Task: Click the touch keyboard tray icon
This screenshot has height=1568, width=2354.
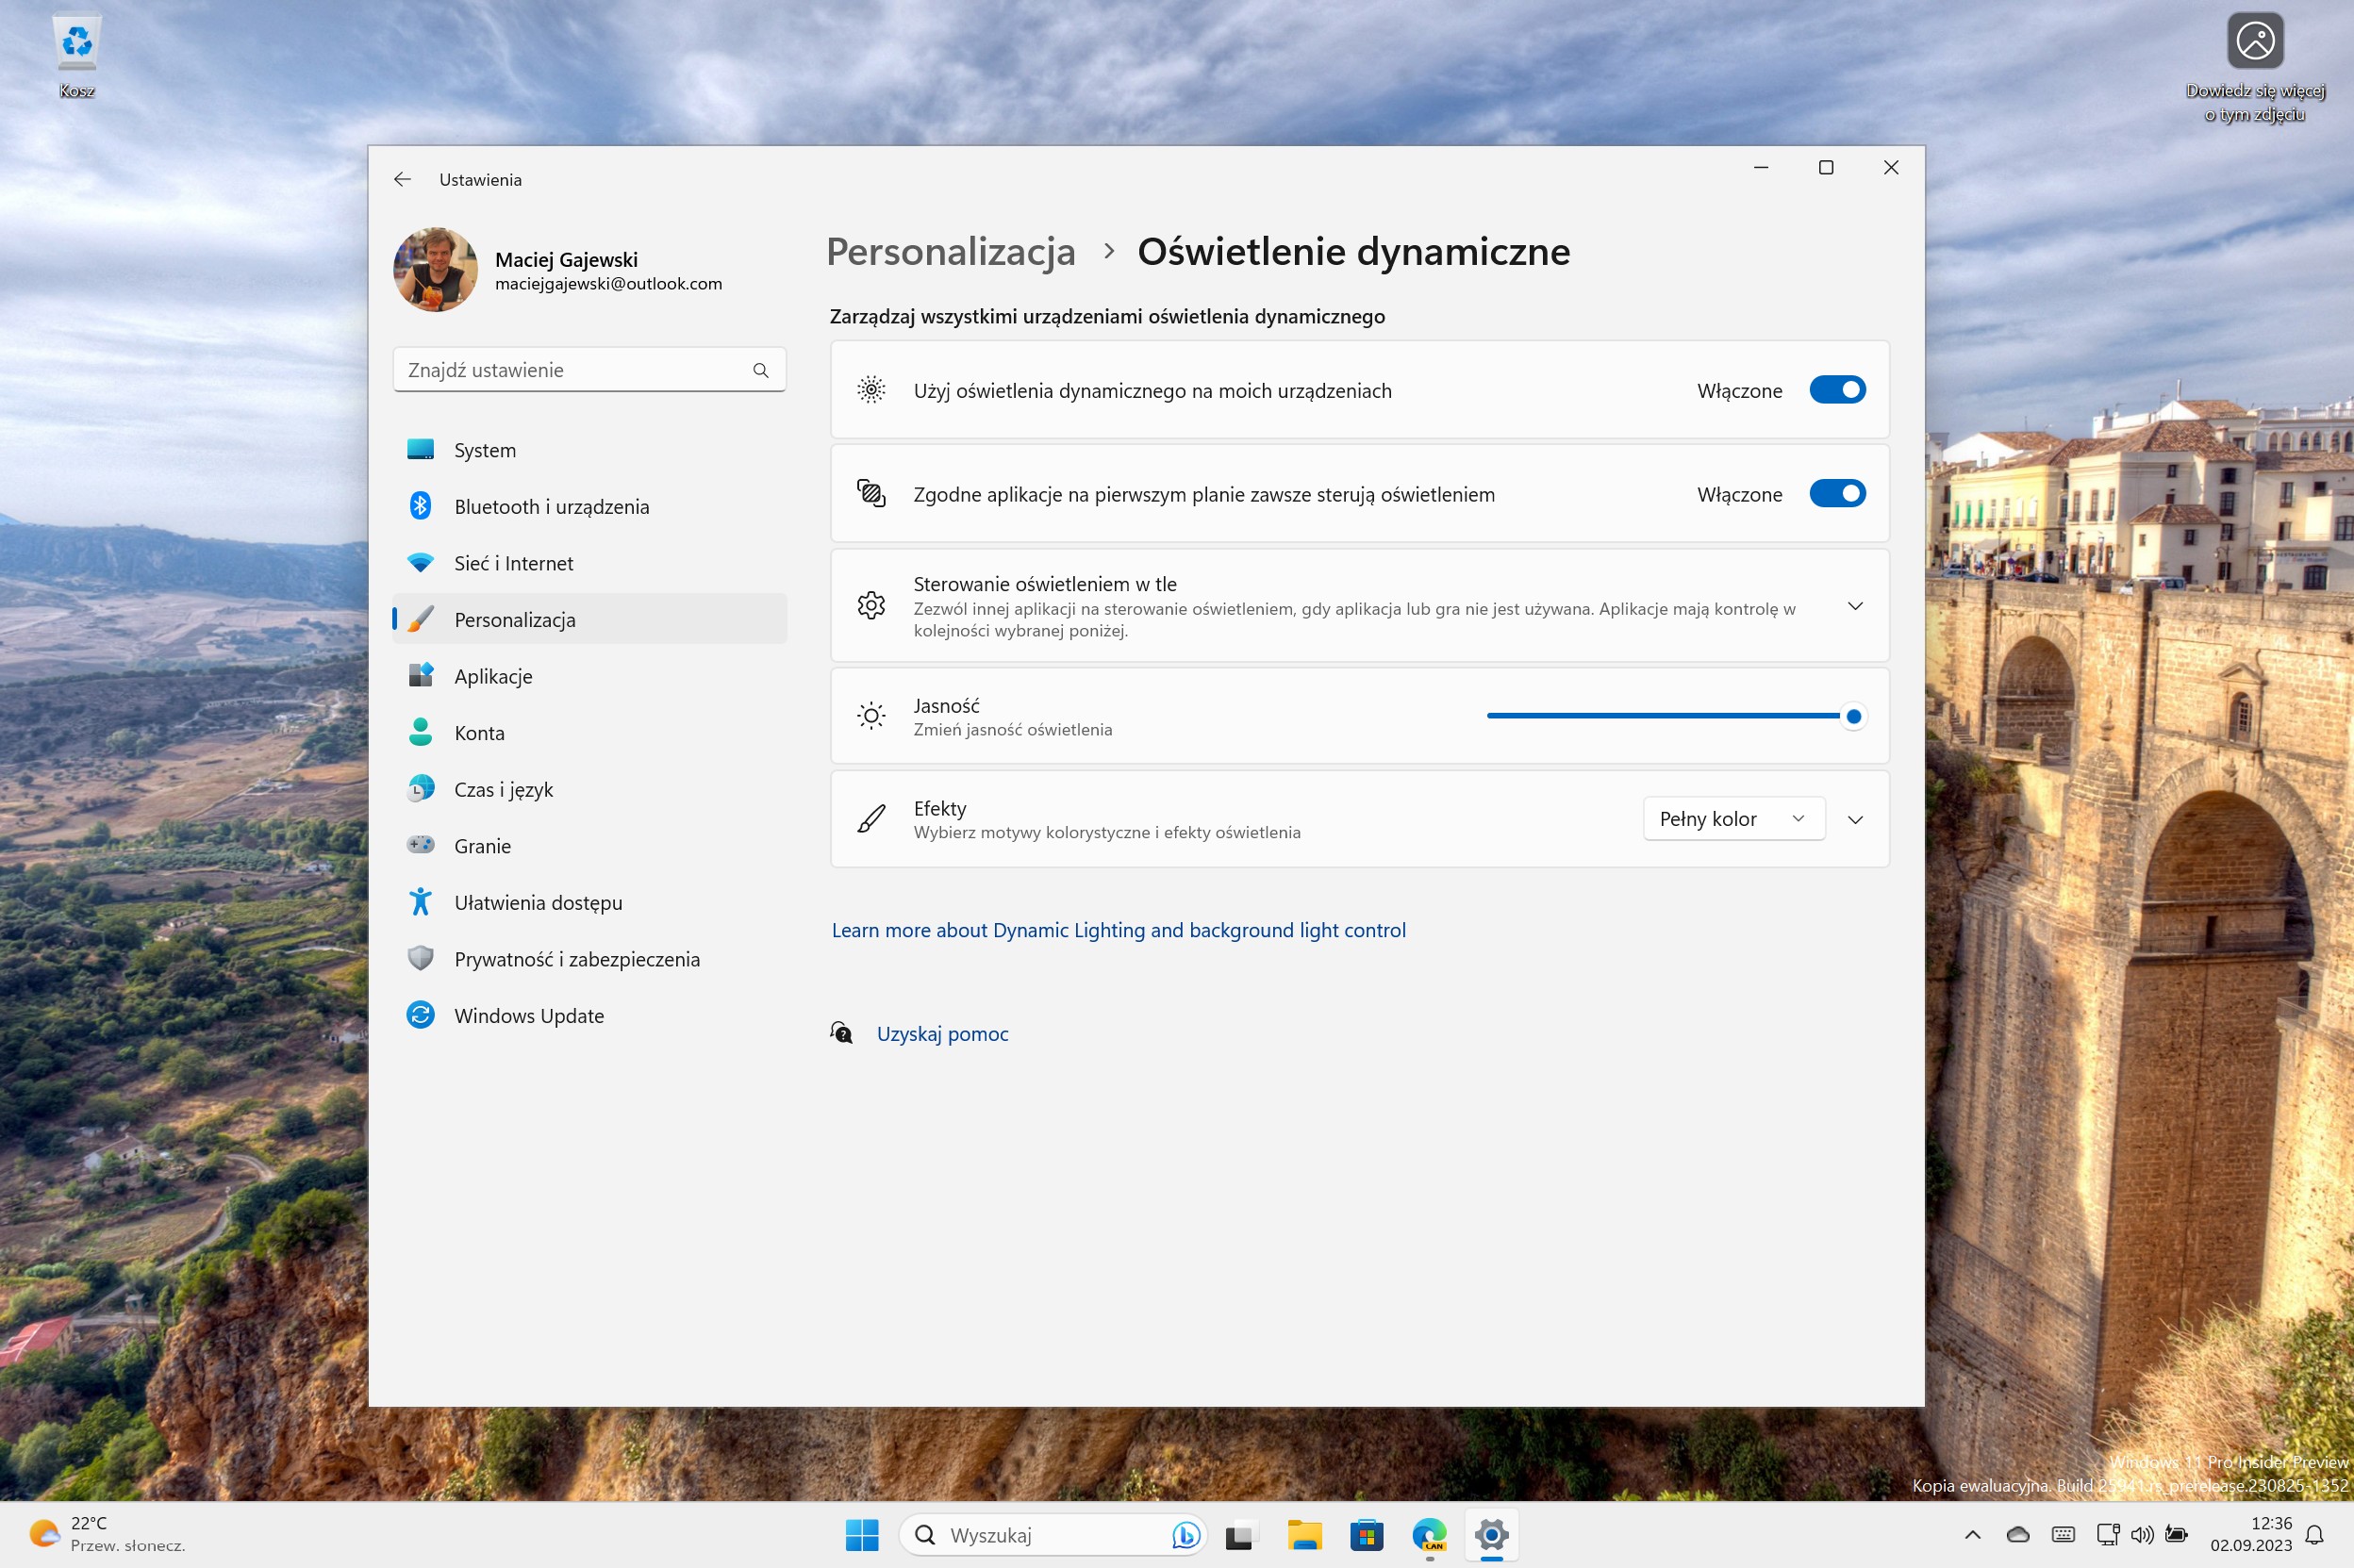Action: (x=2062, y=1535)
